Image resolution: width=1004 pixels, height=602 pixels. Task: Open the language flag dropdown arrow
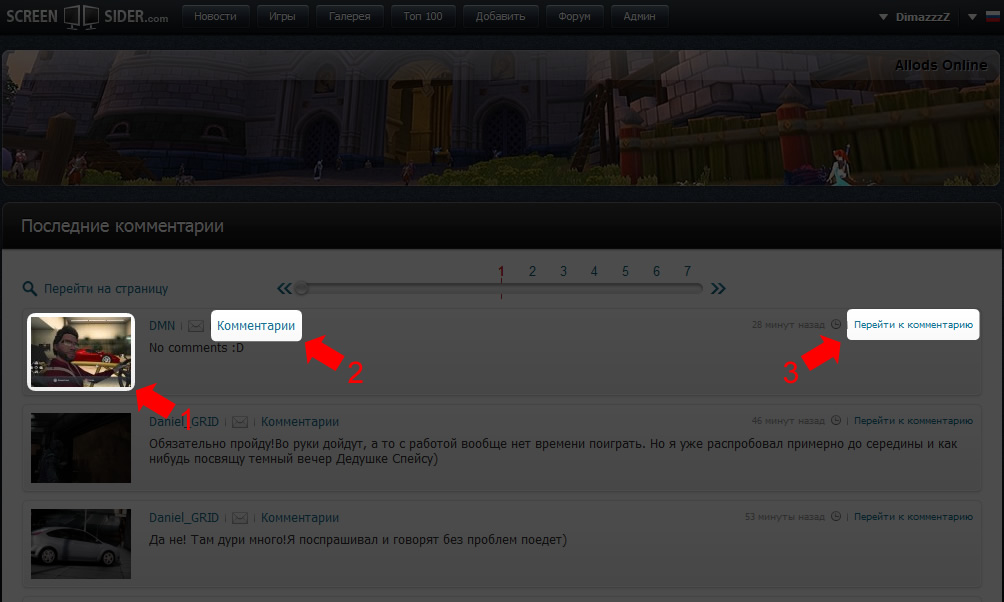(x=972, y=17)
